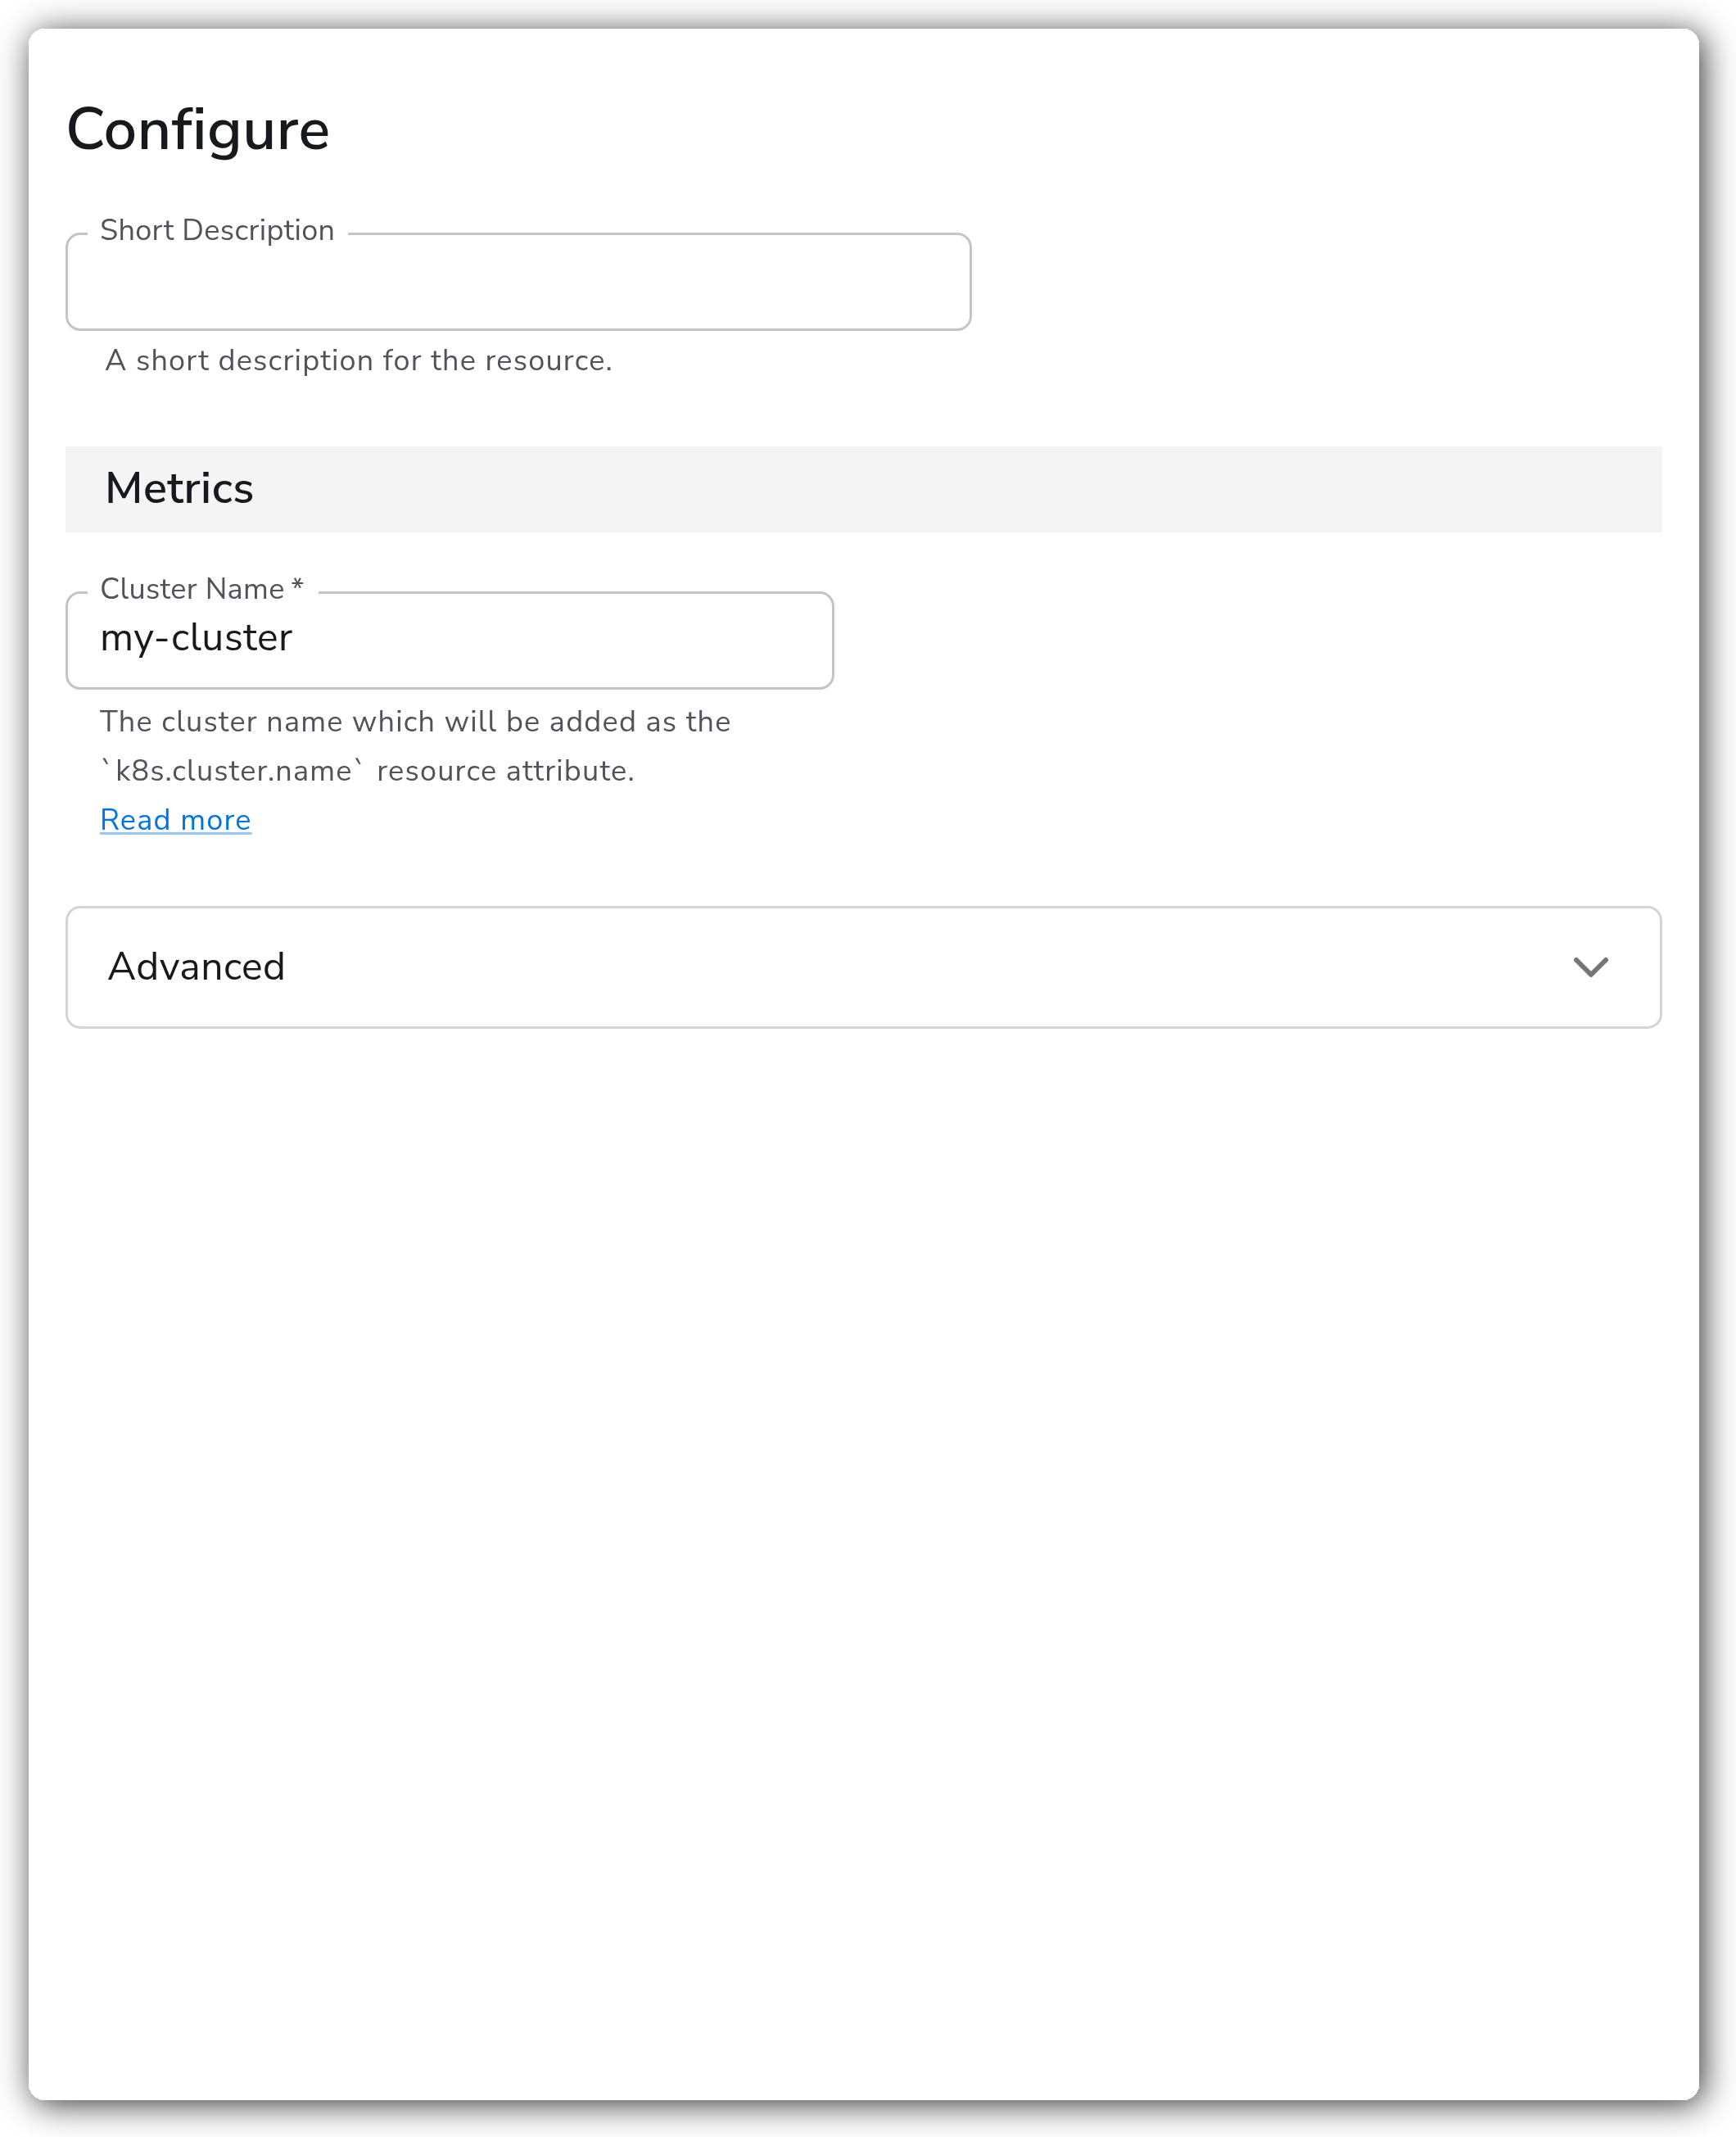This screenshot has height=2137, width=1736.
Task: Click the Configure title text
Action: pos(198,130)
